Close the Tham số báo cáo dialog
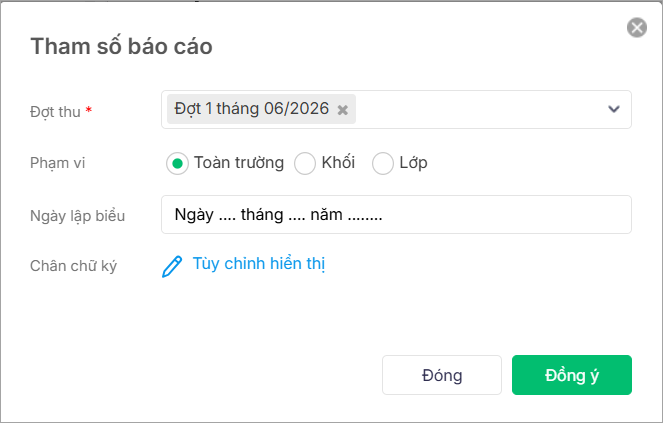 click(637, 28)
